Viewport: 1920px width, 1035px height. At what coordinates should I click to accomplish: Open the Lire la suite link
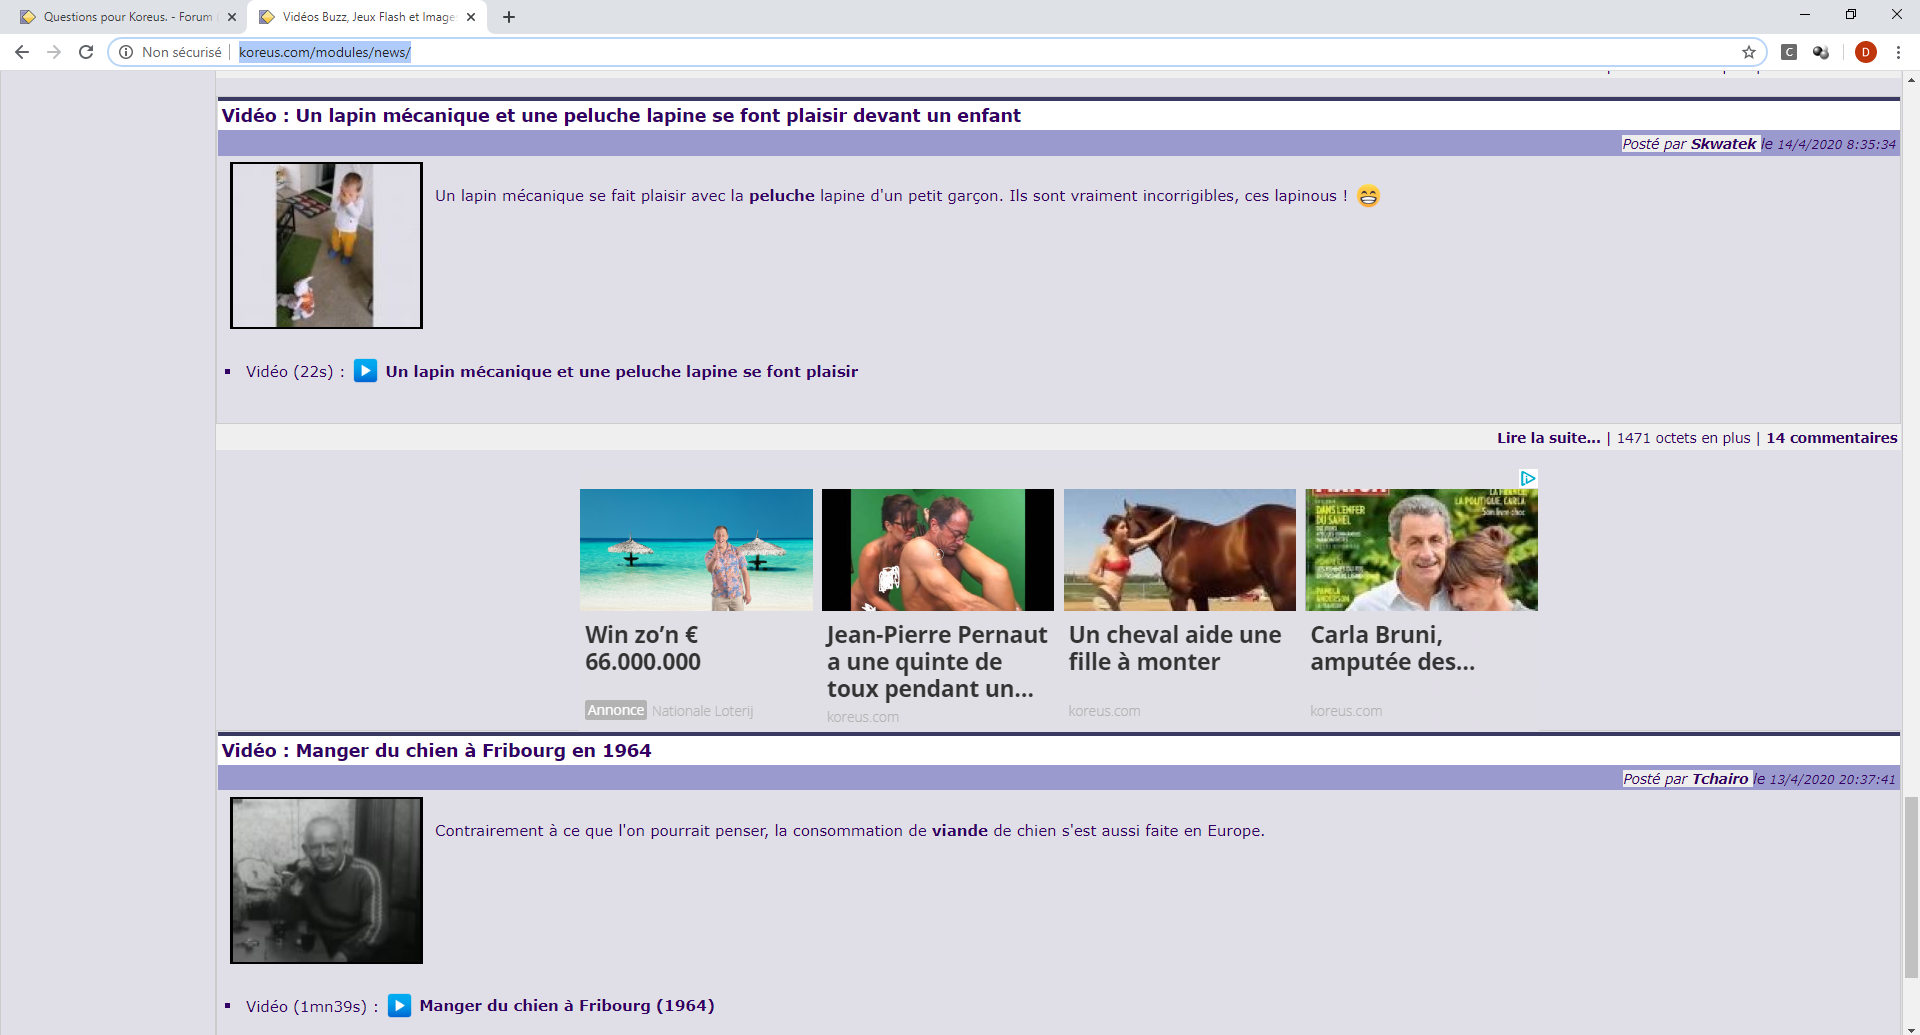coord(1548,438)
